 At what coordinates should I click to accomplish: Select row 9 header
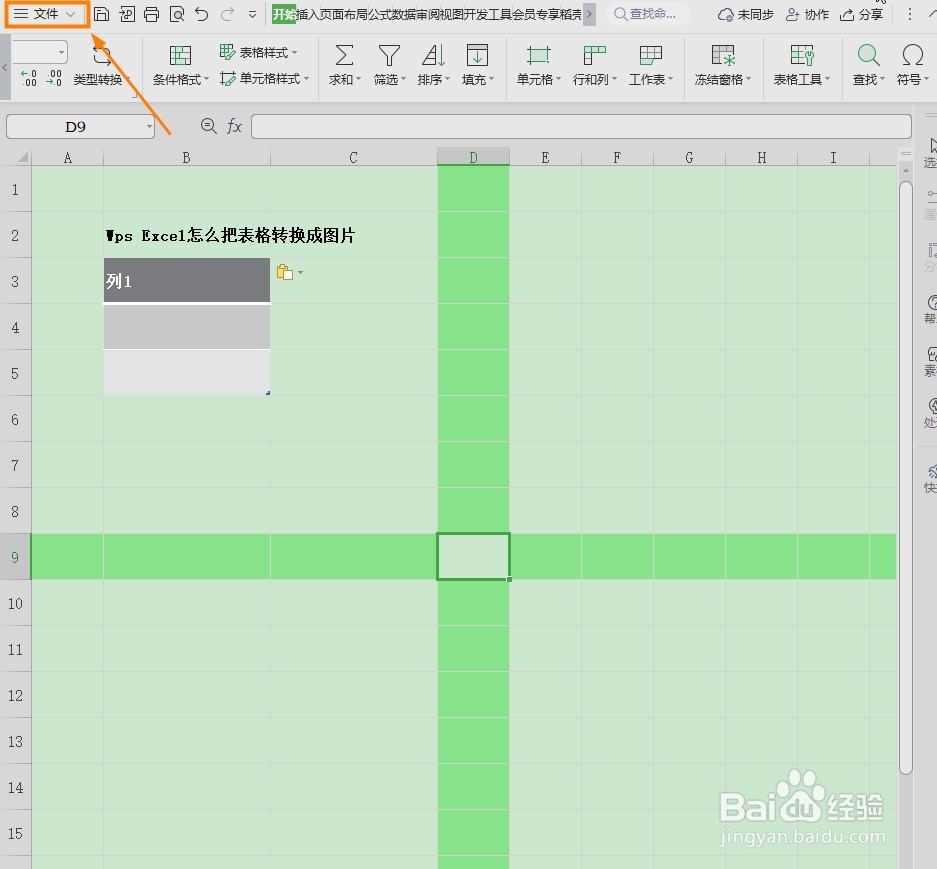tap(15, 557)
